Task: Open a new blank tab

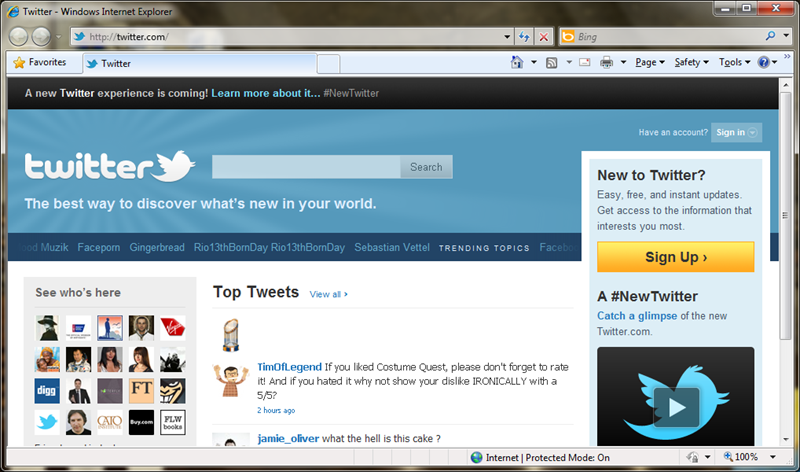Action: [329, 64]
